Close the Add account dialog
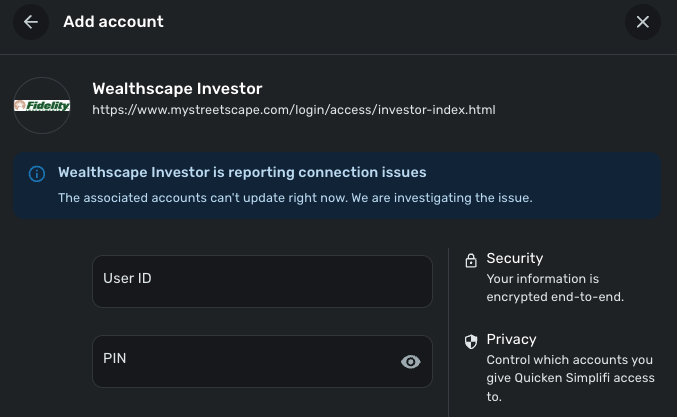The height and width of the screenshot is (417, 677). [643, 22]
